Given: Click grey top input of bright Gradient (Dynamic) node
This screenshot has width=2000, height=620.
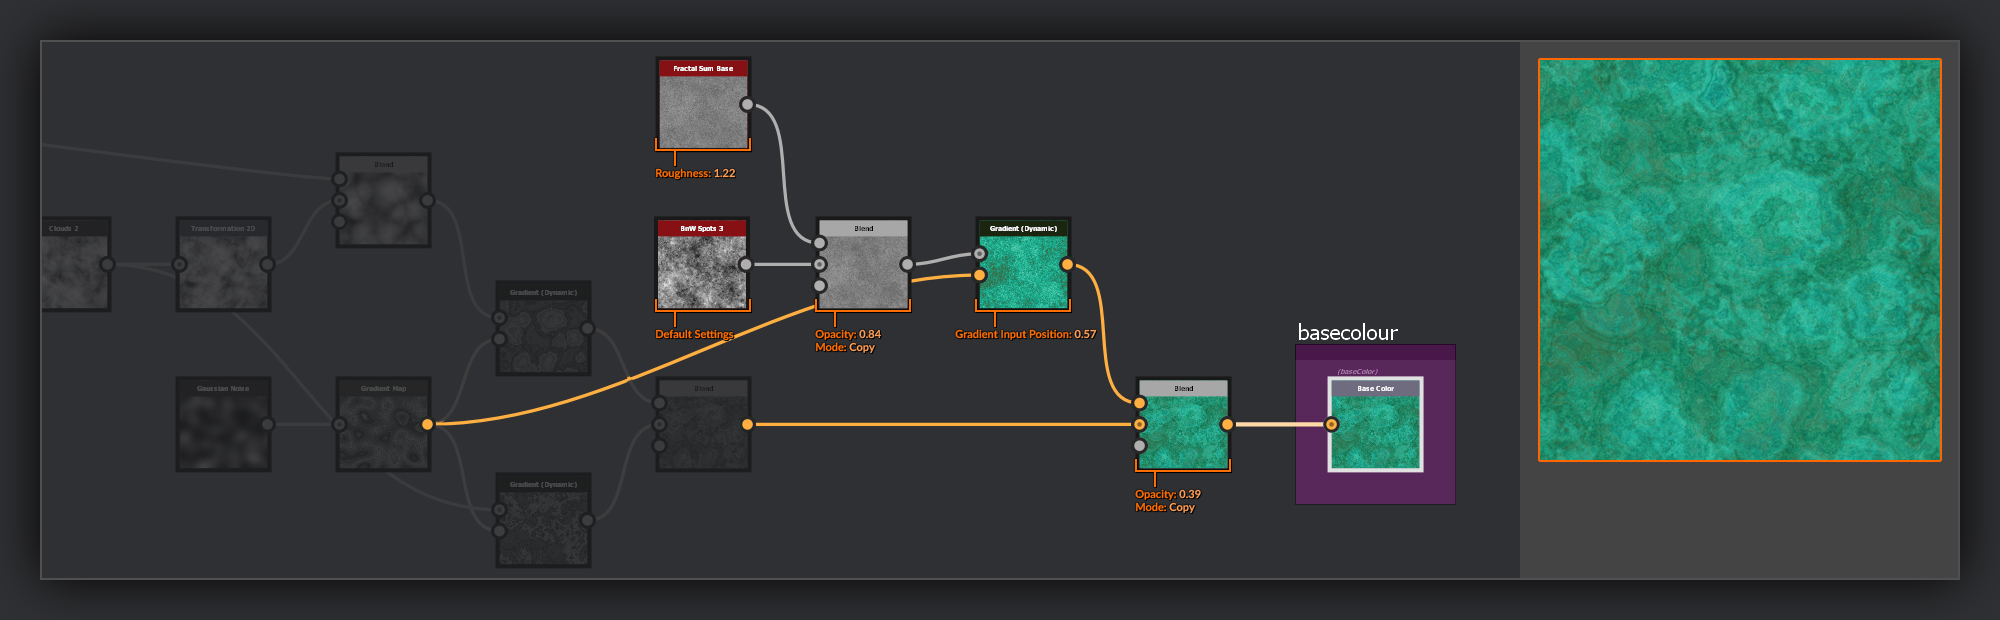Looking at the screenshot, I should point(980,254).
